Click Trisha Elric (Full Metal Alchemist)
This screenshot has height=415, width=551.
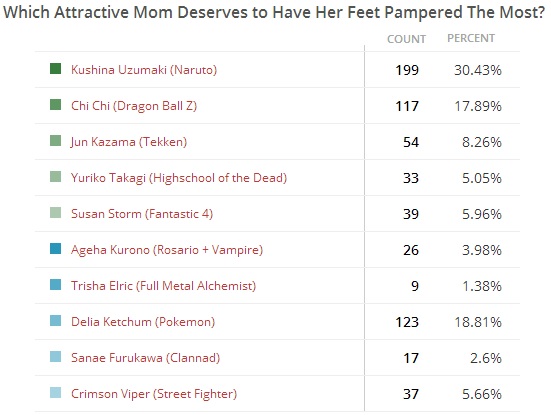[x=163, y=286]
